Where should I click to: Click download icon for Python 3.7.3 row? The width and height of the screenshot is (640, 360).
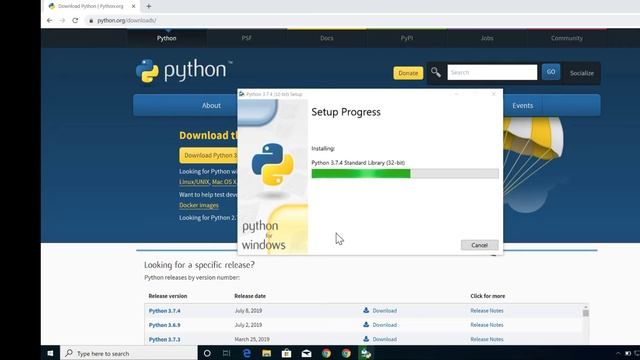click(366, 339)
